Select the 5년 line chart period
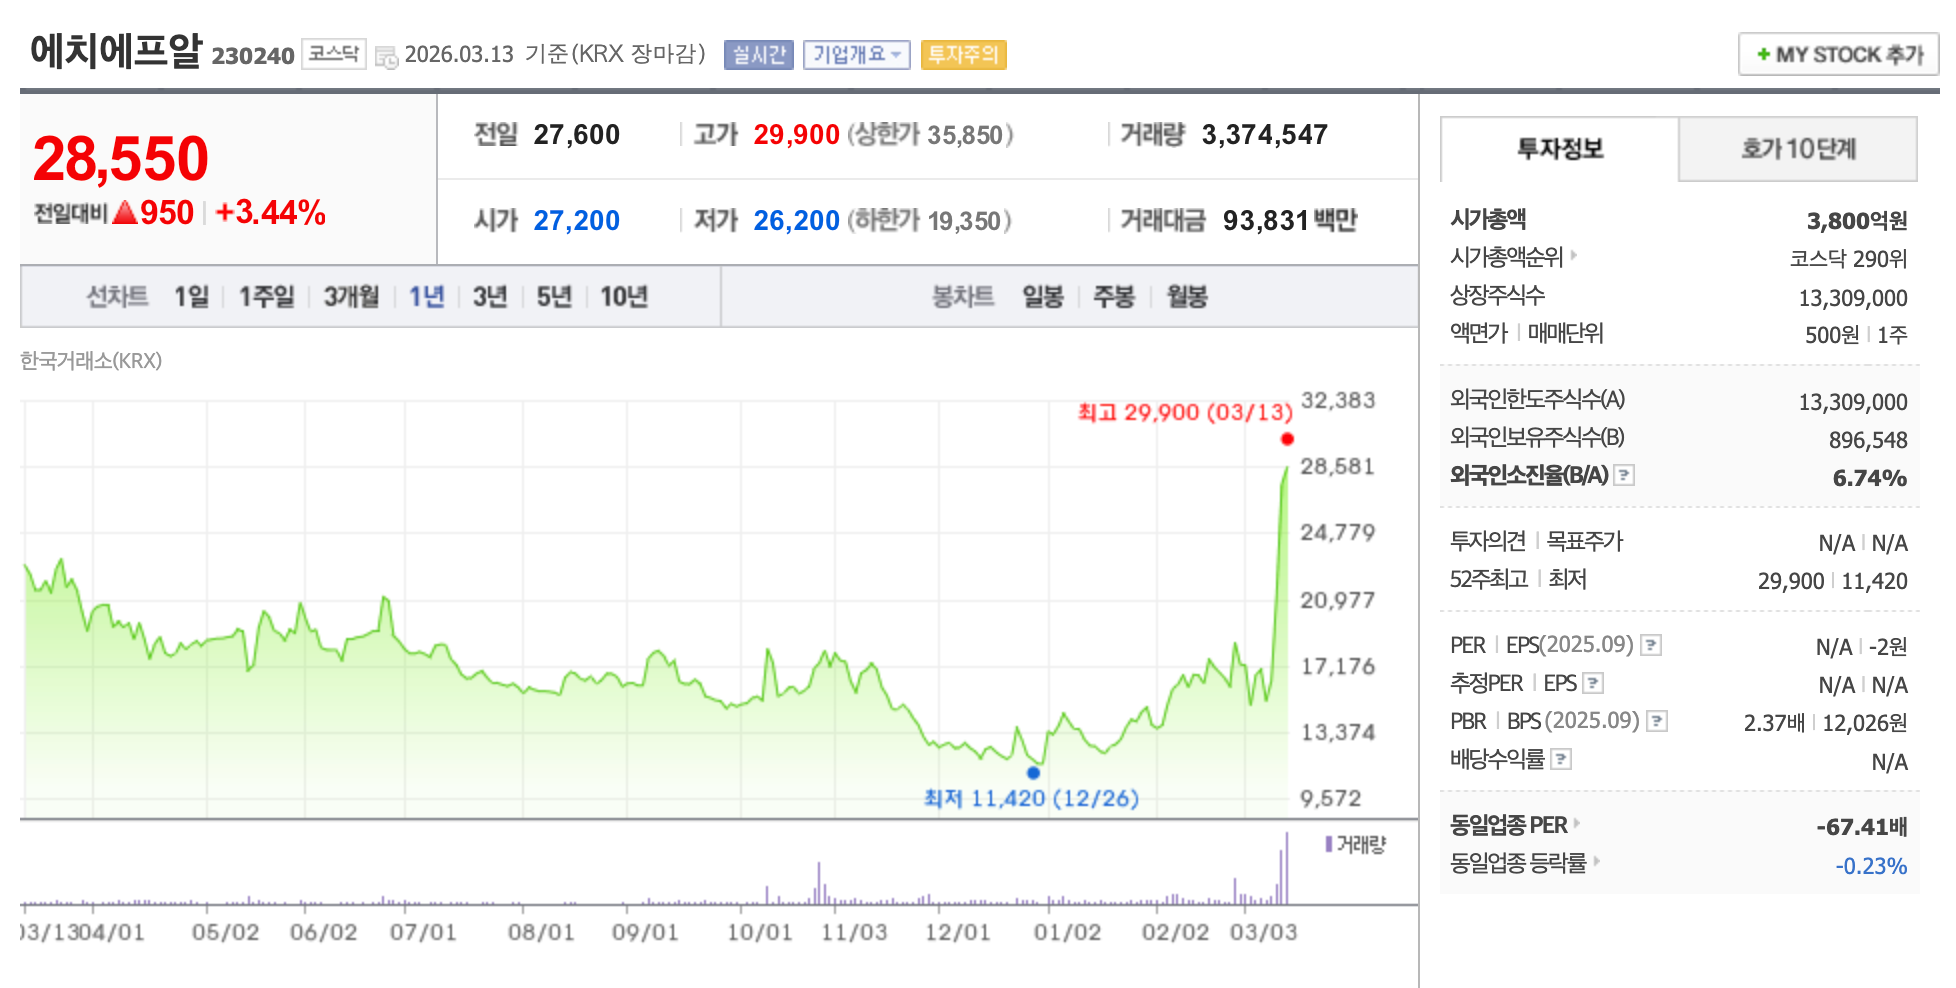 point(554,296)
